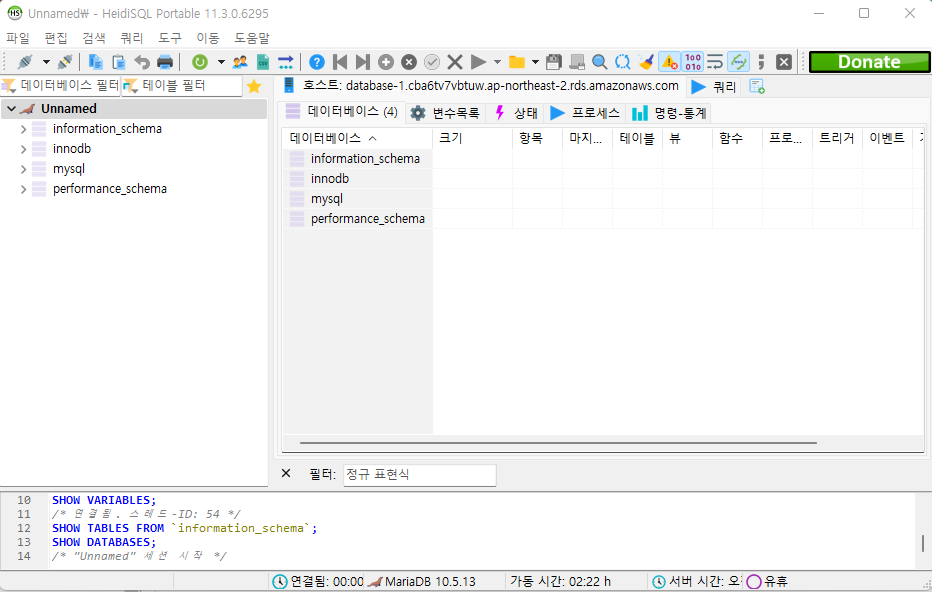This screenshot has width=932, height=592.
Task: Open the 파일 menu
Action: click(x=18, y=38)
